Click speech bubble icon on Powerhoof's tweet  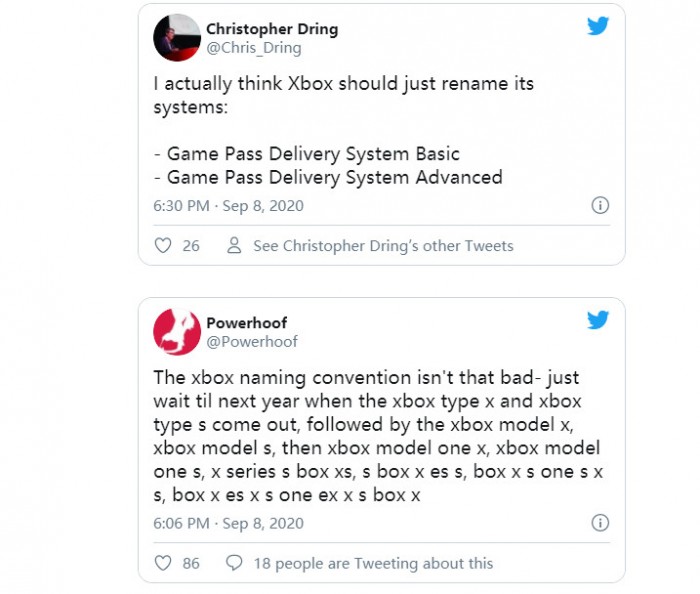(235, 563)
